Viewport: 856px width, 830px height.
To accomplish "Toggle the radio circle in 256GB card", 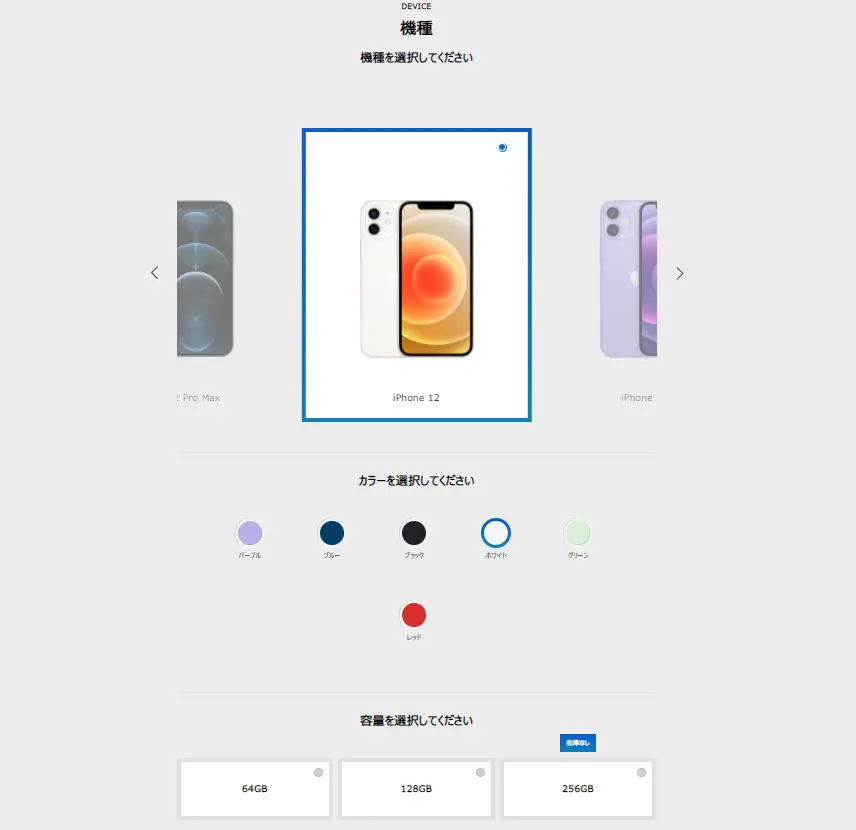I will pos(641,773).
